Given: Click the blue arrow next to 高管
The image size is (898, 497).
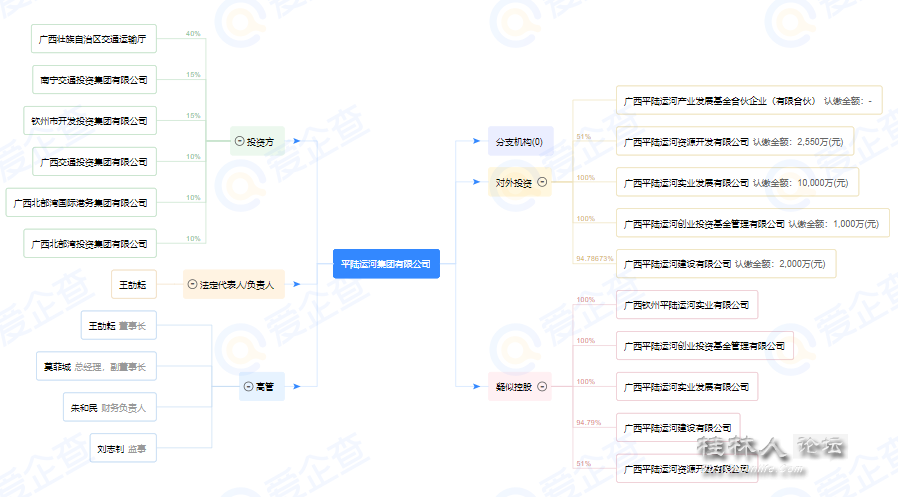Looking at the screenshot, I should coord(297,386).
